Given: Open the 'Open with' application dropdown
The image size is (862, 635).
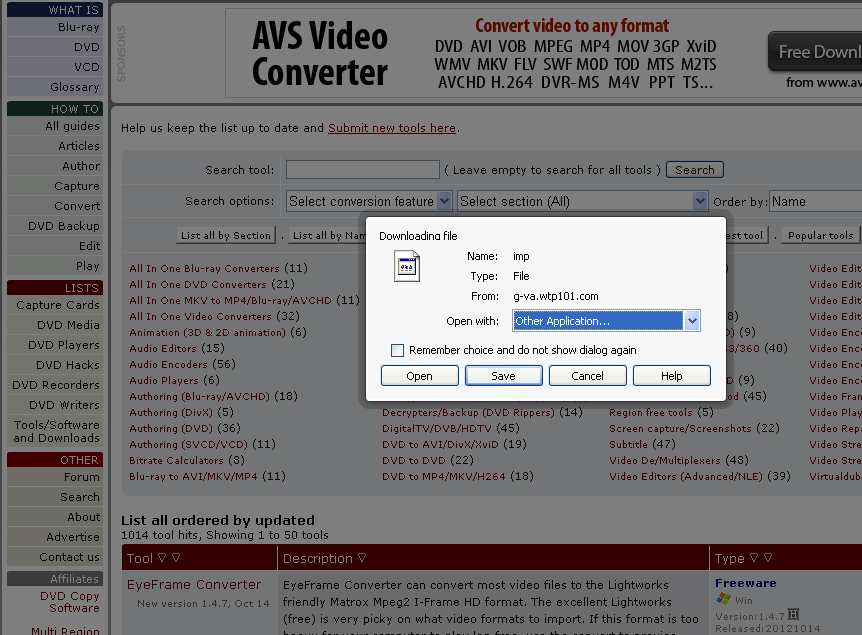Looking at the screenshot, I should [692, 321].
